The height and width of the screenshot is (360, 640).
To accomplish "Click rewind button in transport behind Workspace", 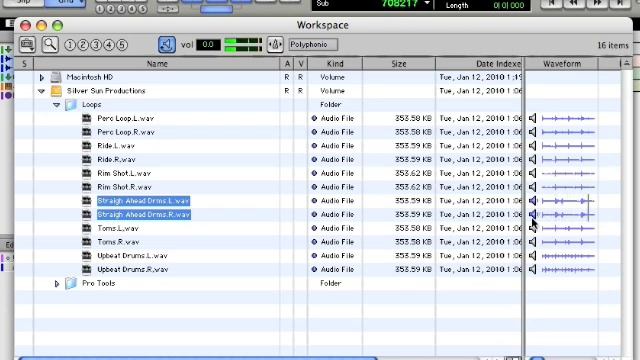I will click(574, 3).
